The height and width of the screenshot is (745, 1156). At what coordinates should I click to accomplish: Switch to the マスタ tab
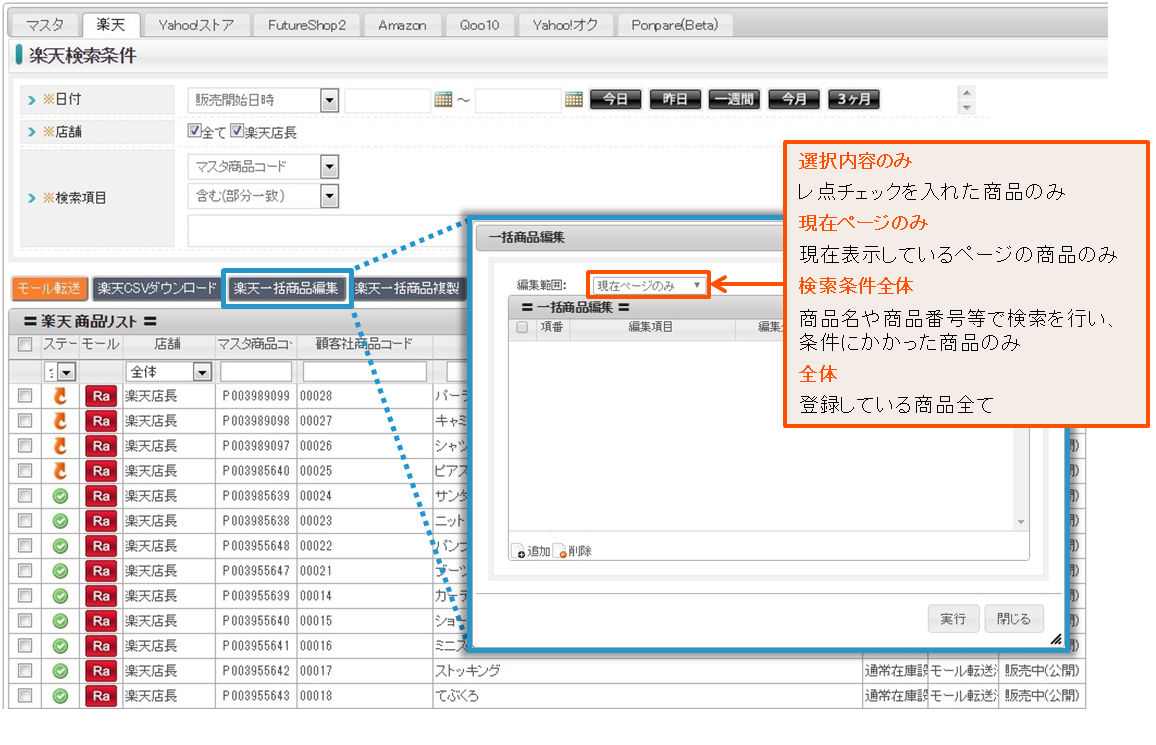pos(45,25)
